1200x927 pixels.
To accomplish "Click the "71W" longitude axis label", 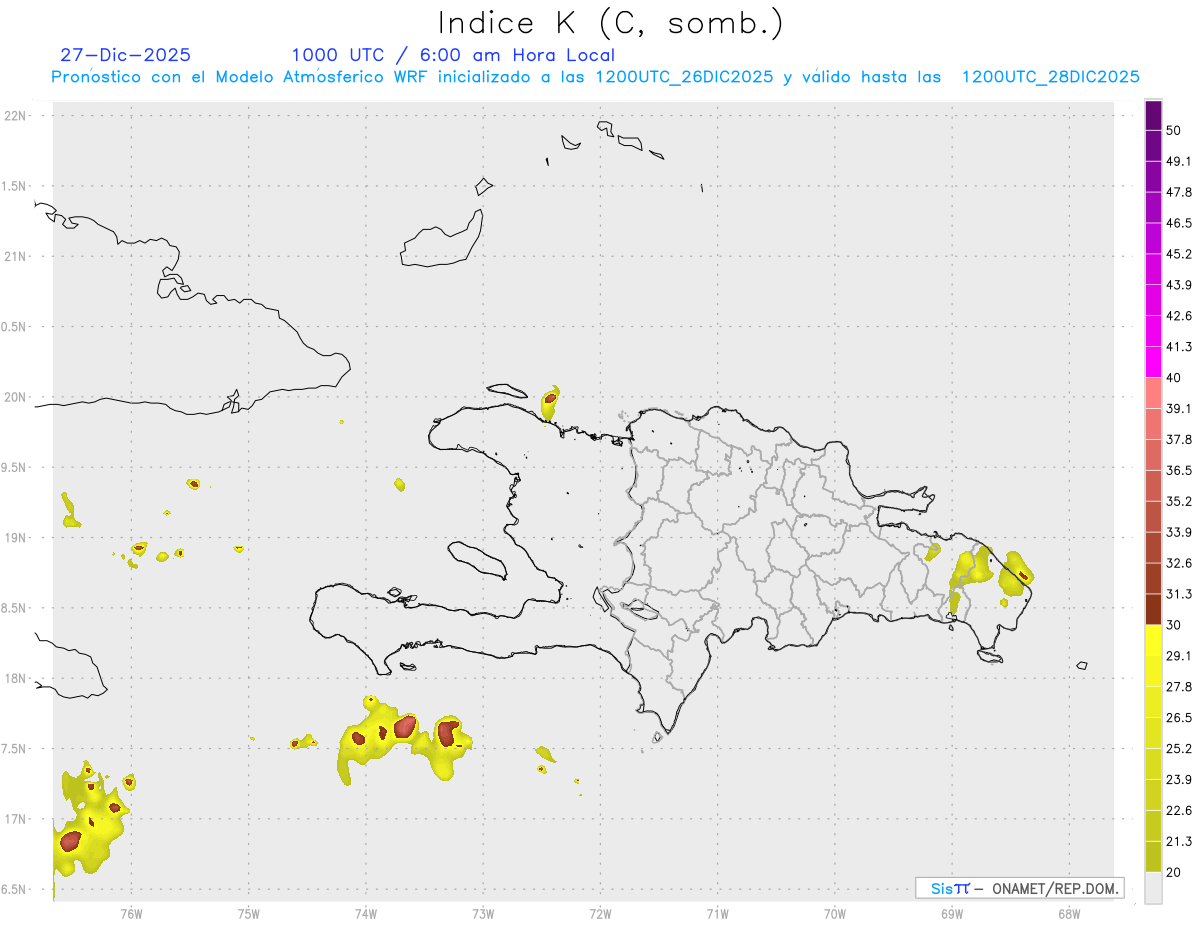I will tap(717, 913).
